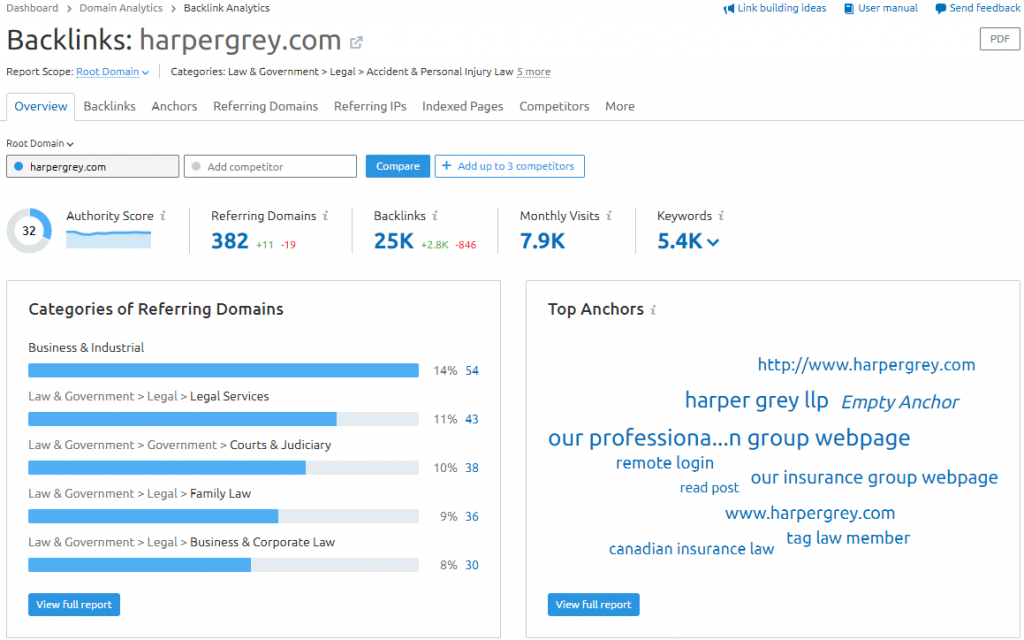Image resolution: width=1024 pixels, height=640 pixels.
Task: Click the harper grey llp anchor
Action: [x=756, y=400]
